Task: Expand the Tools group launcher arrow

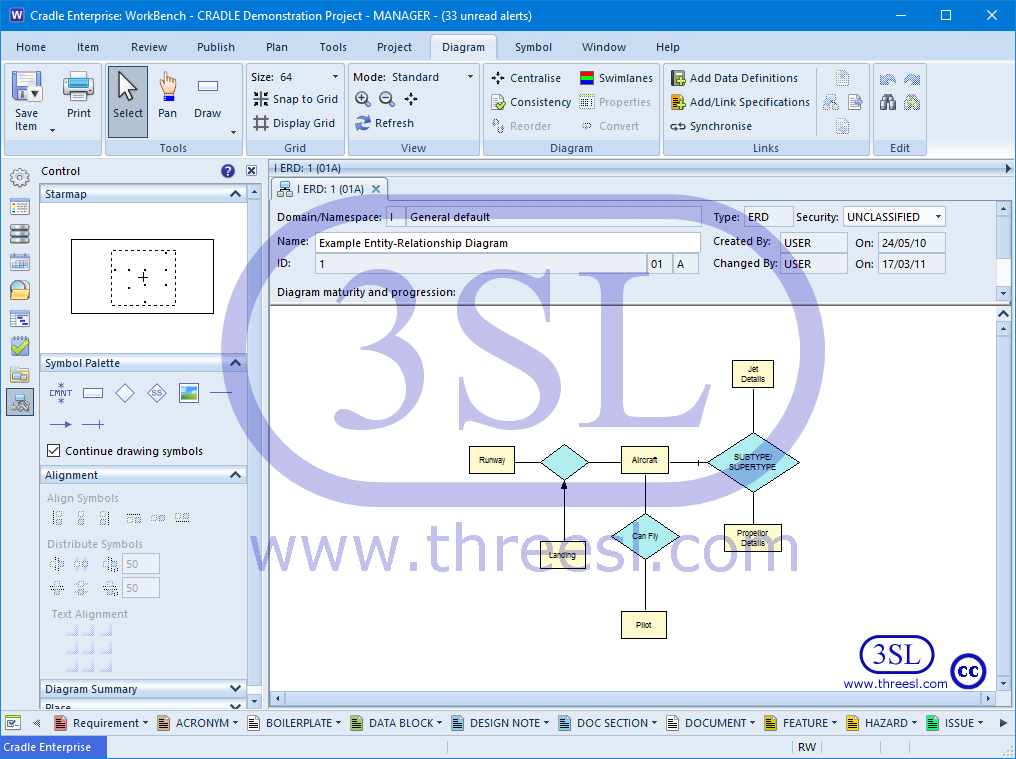Action: point(233,133)
